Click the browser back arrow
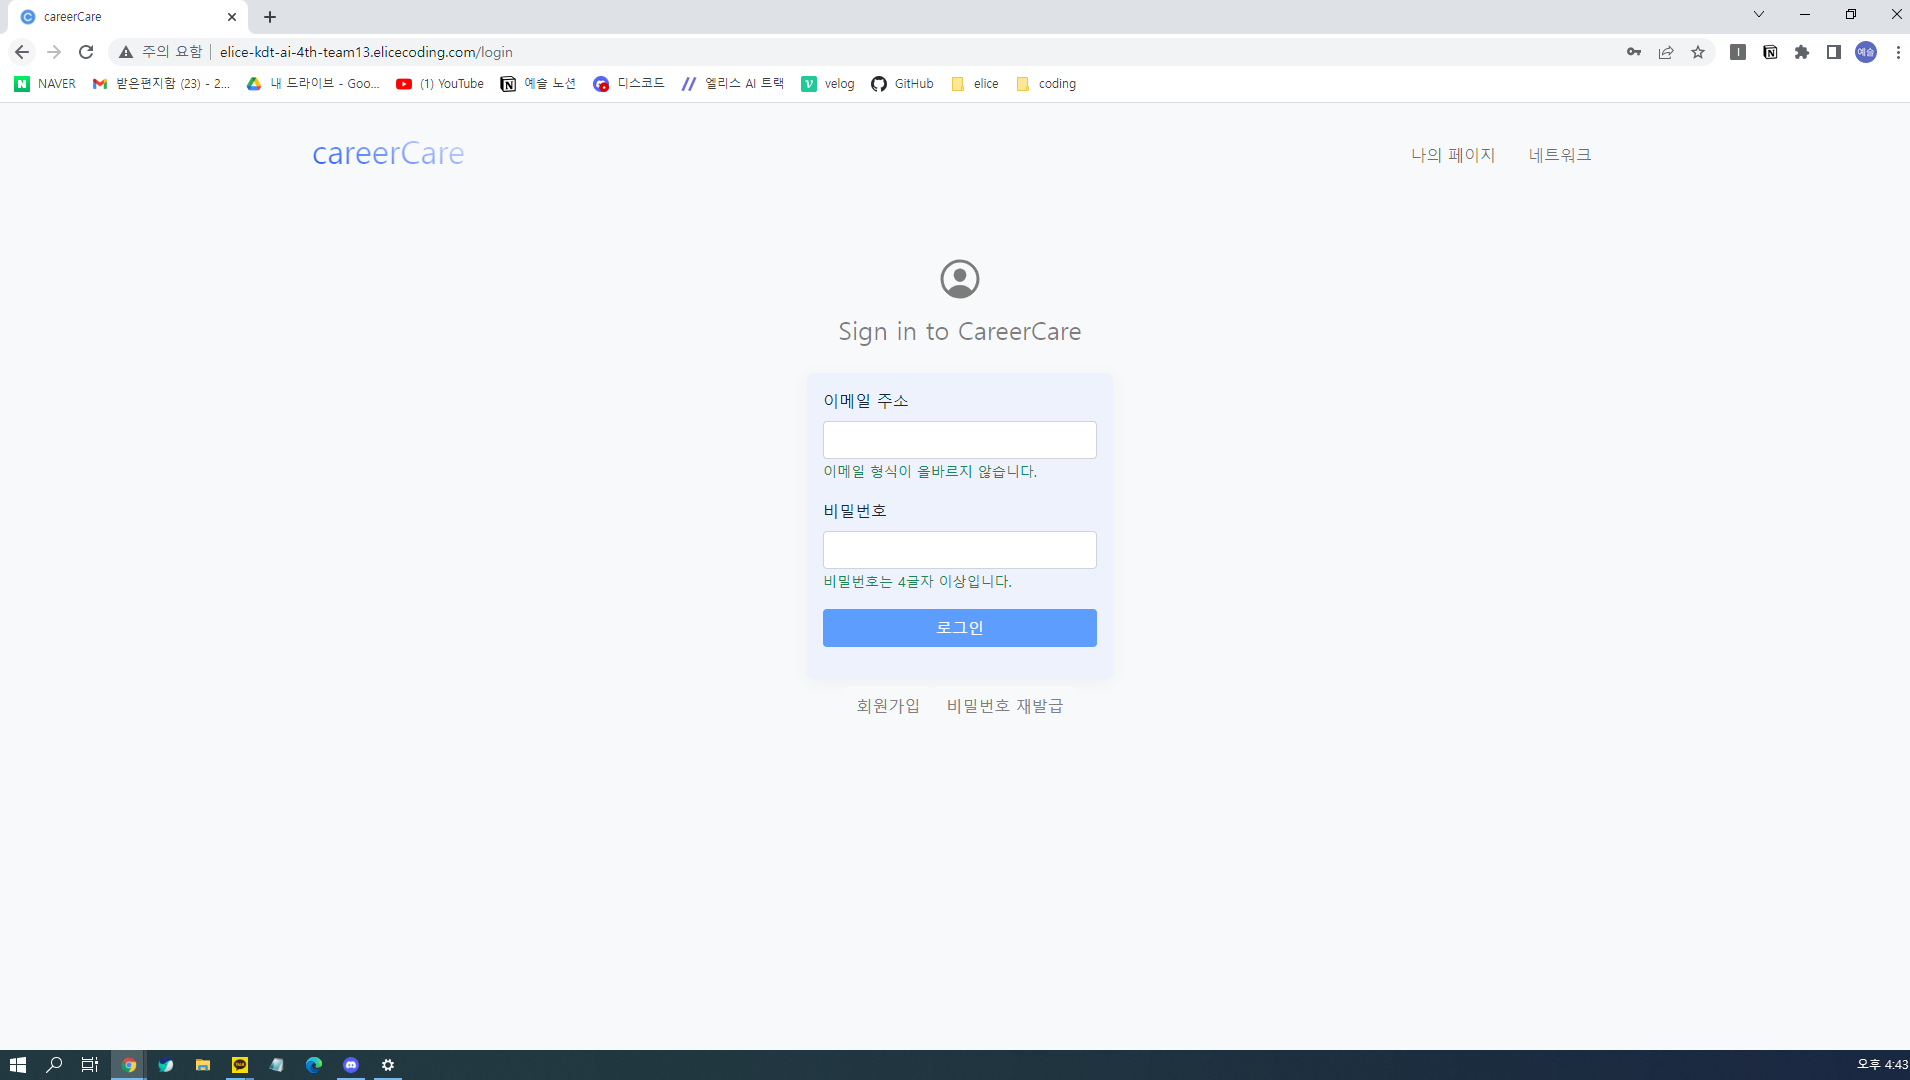This screenshot has width=1910, height=1080. [22, 52]
